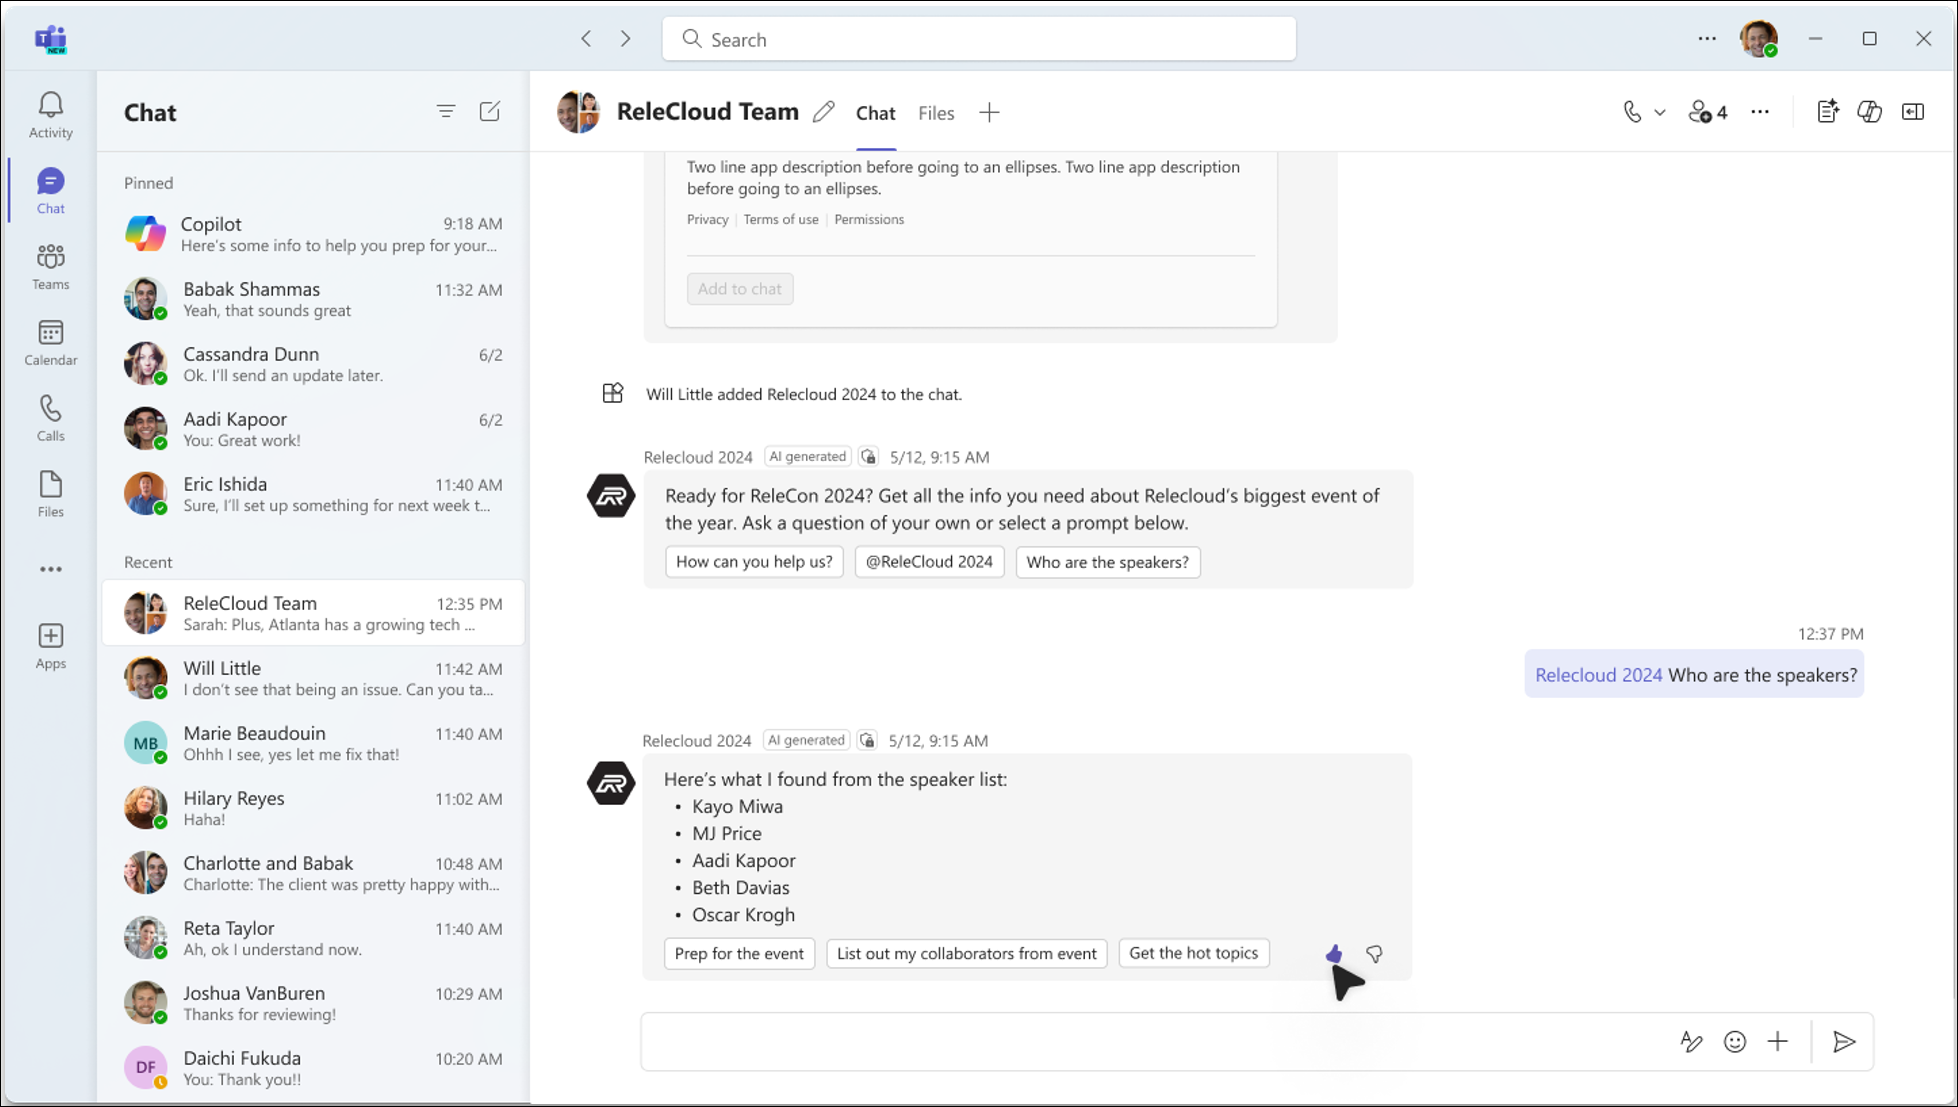Switch to the Files tab
Screen dimensions: 1958x1107
[x=937, y=113]
